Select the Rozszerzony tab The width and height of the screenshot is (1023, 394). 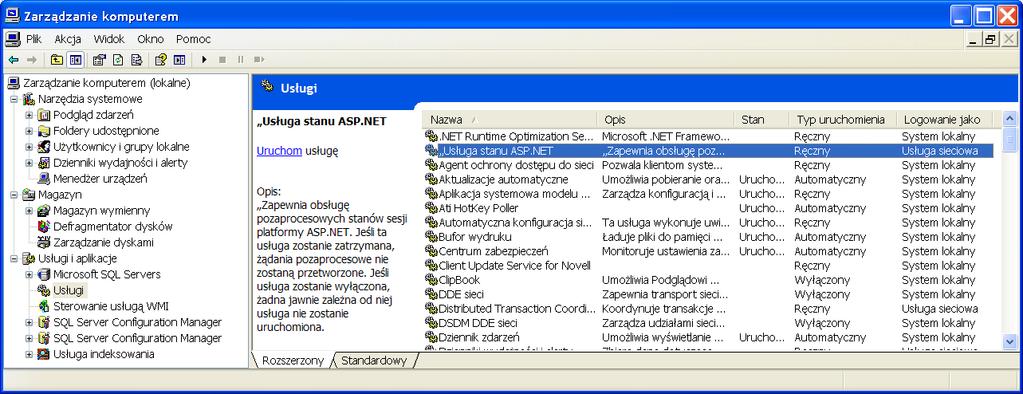coord(293,361)
